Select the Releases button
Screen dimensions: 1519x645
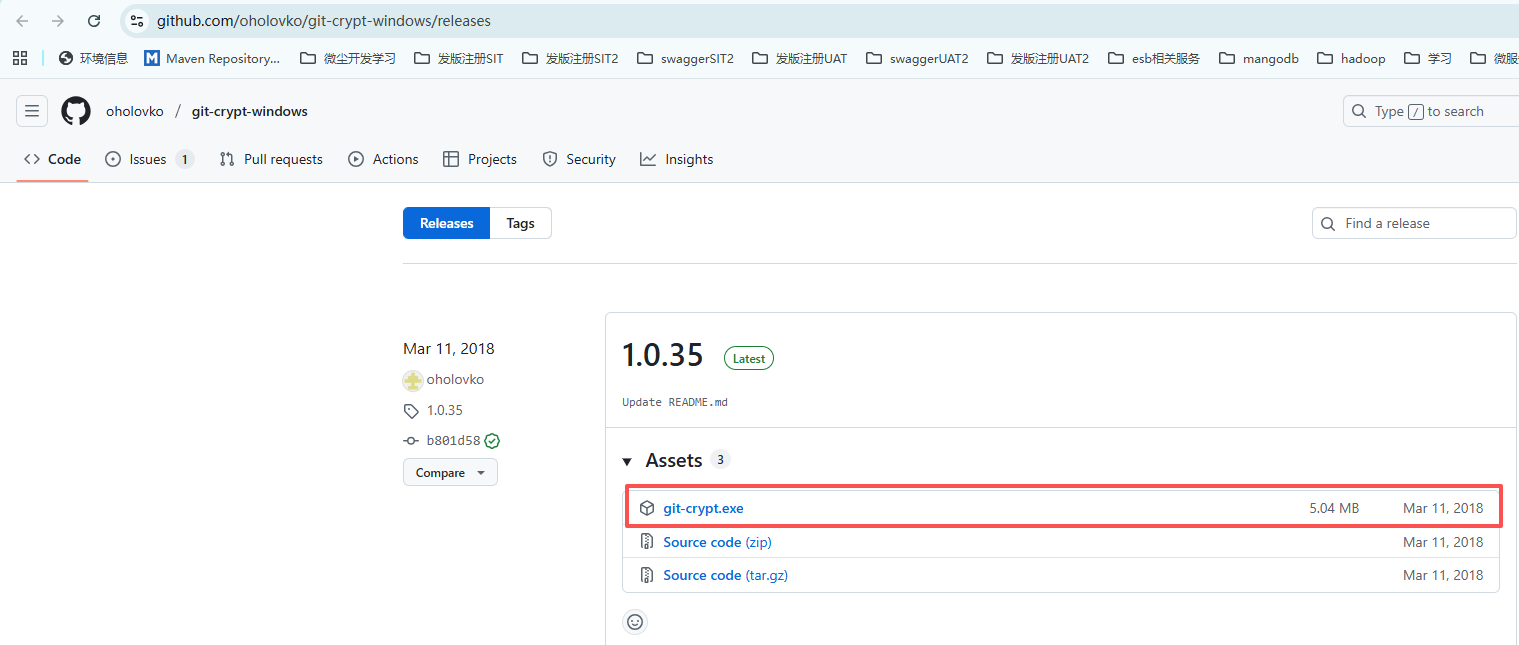[446, 223]
